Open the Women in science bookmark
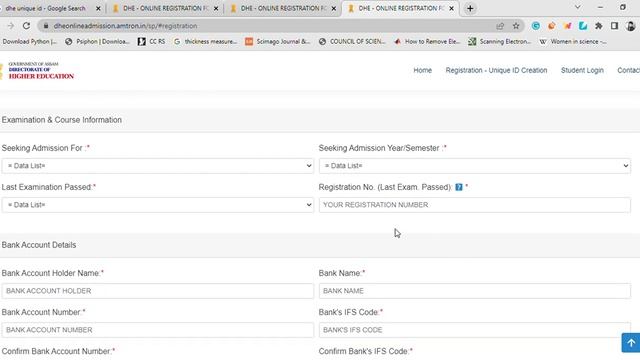Viewport: 640px width, 360px height. (x=573, y=41)
